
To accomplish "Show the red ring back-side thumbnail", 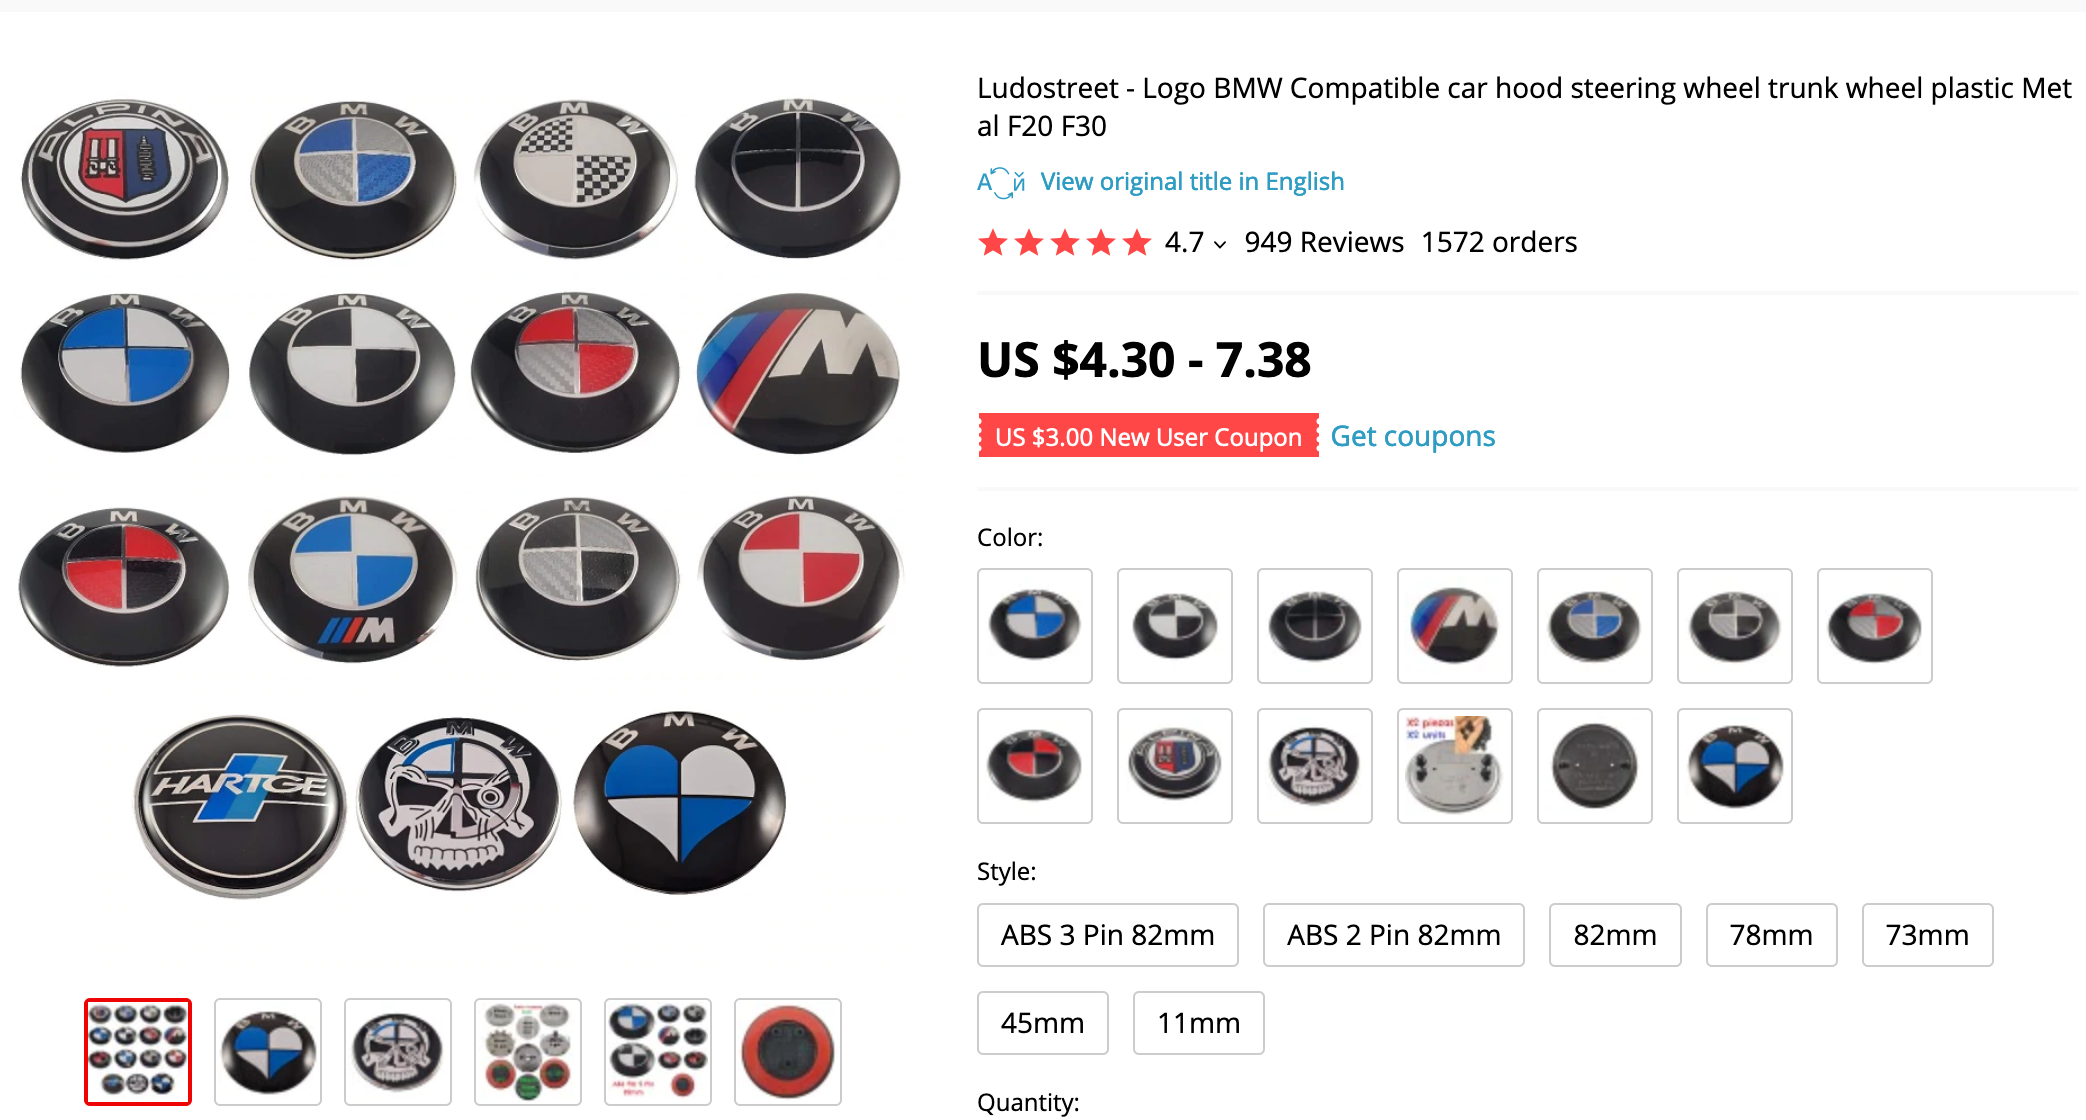I will coord(788,1052).
